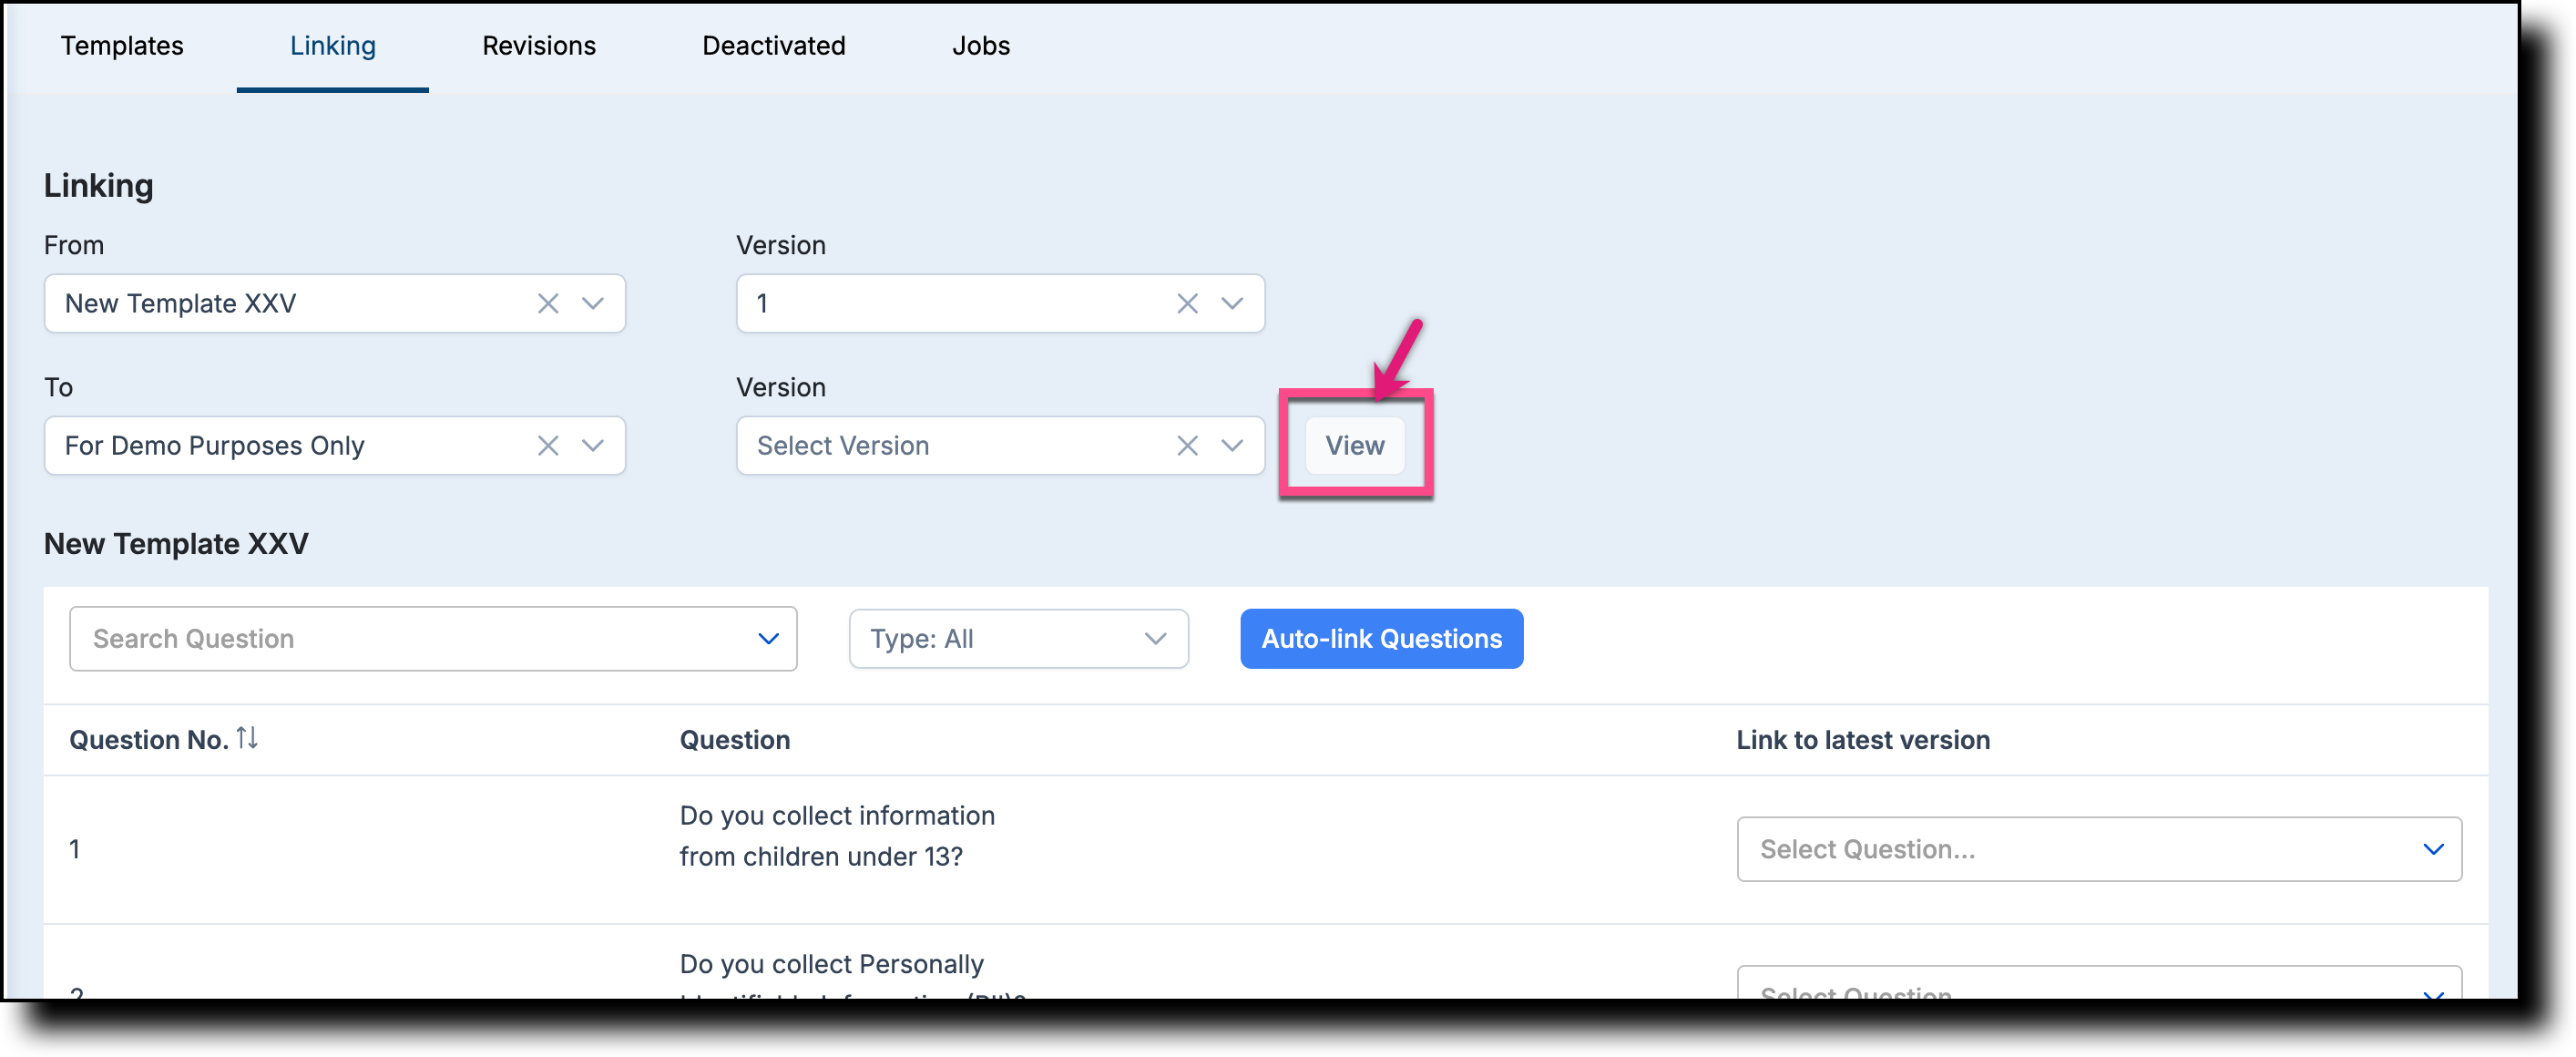Open the Jobs tab
This screenshot has height=1057, width=2576.
pos(980,45)
